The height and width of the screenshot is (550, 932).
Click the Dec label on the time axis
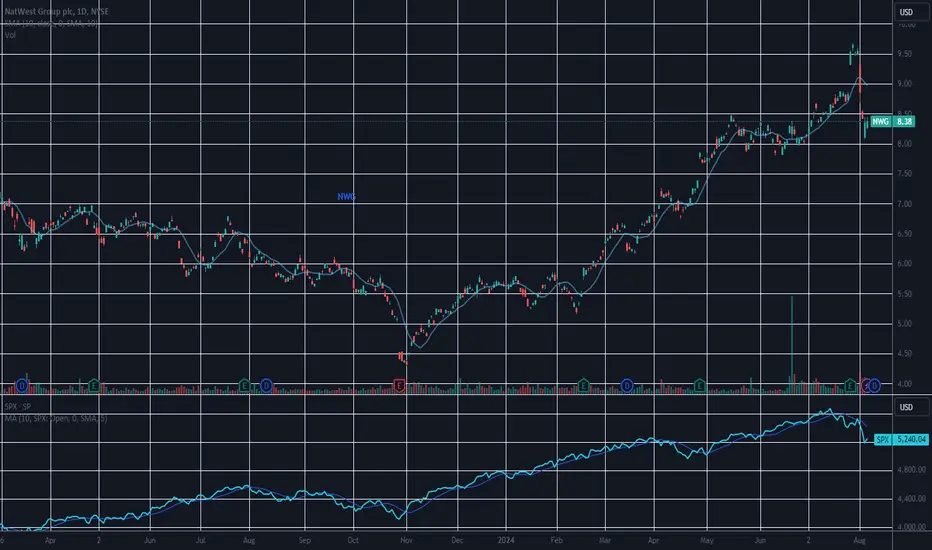click(x=457, y=540)
